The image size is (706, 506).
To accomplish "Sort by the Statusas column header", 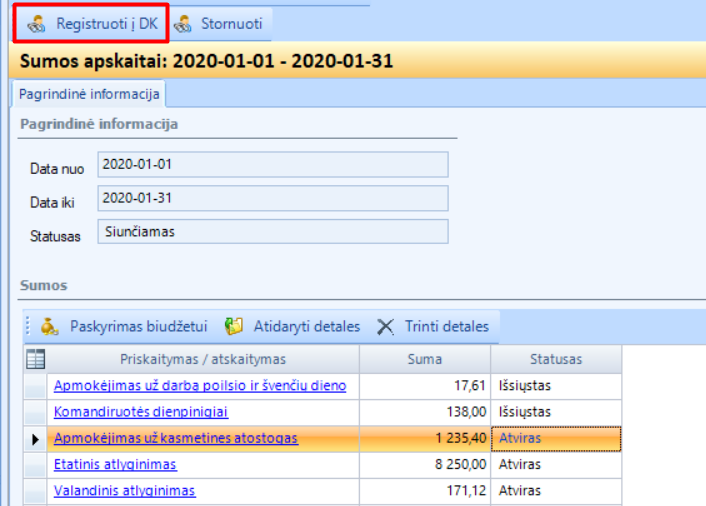I will click(x=556, y=359).
